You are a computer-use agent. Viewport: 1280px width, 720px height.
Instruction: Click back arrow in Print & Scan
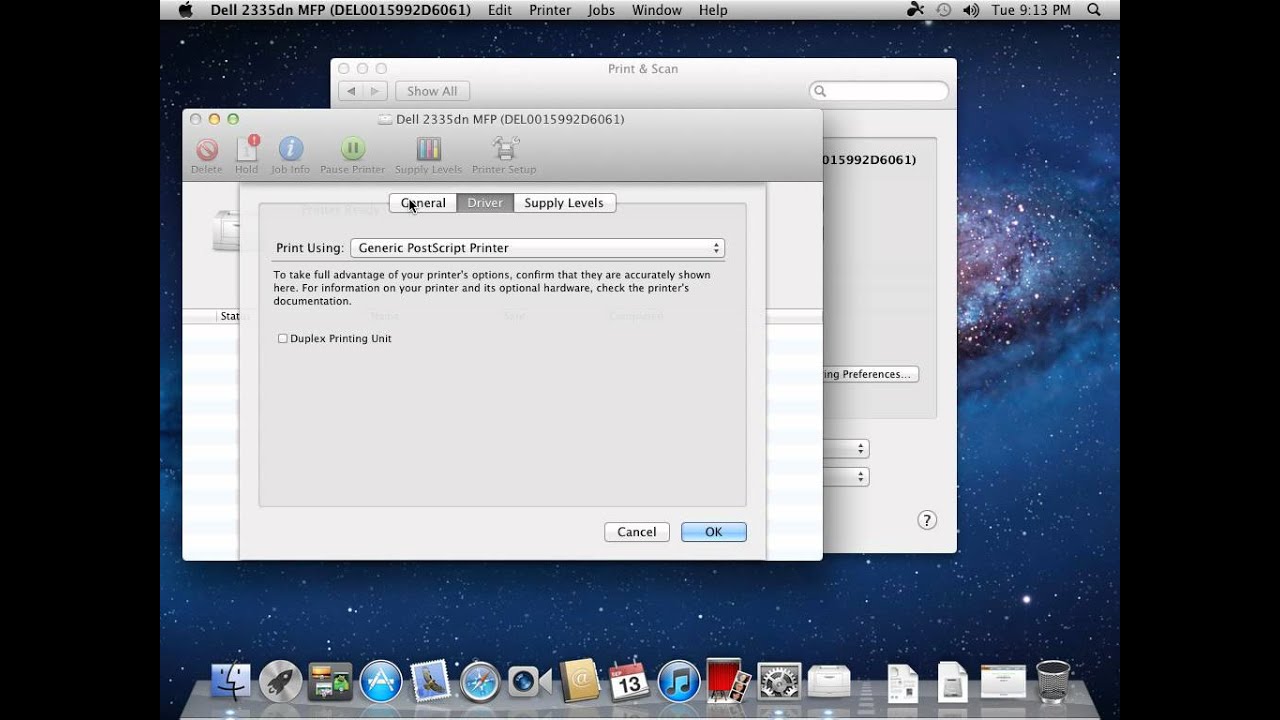tap(350, 91)
